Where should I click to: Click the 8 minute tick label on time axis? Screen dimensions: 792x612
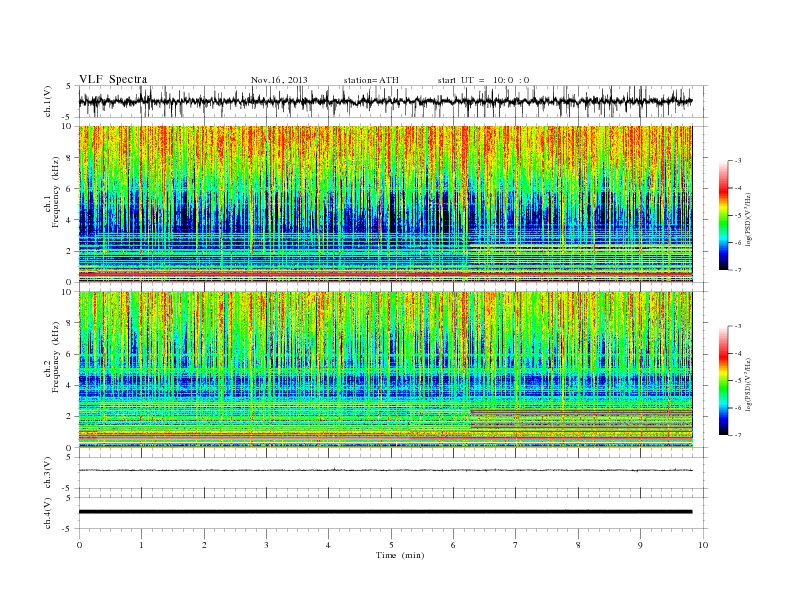point(578,545)
